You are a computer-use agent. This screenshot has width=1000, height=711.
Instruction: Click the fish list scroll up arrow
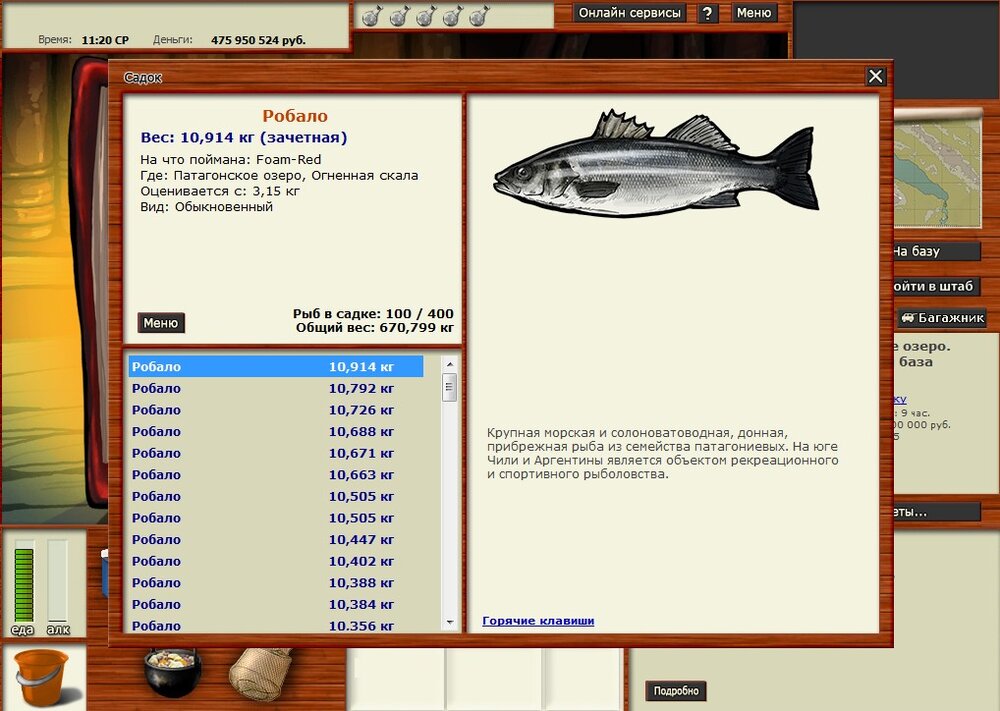450,364
